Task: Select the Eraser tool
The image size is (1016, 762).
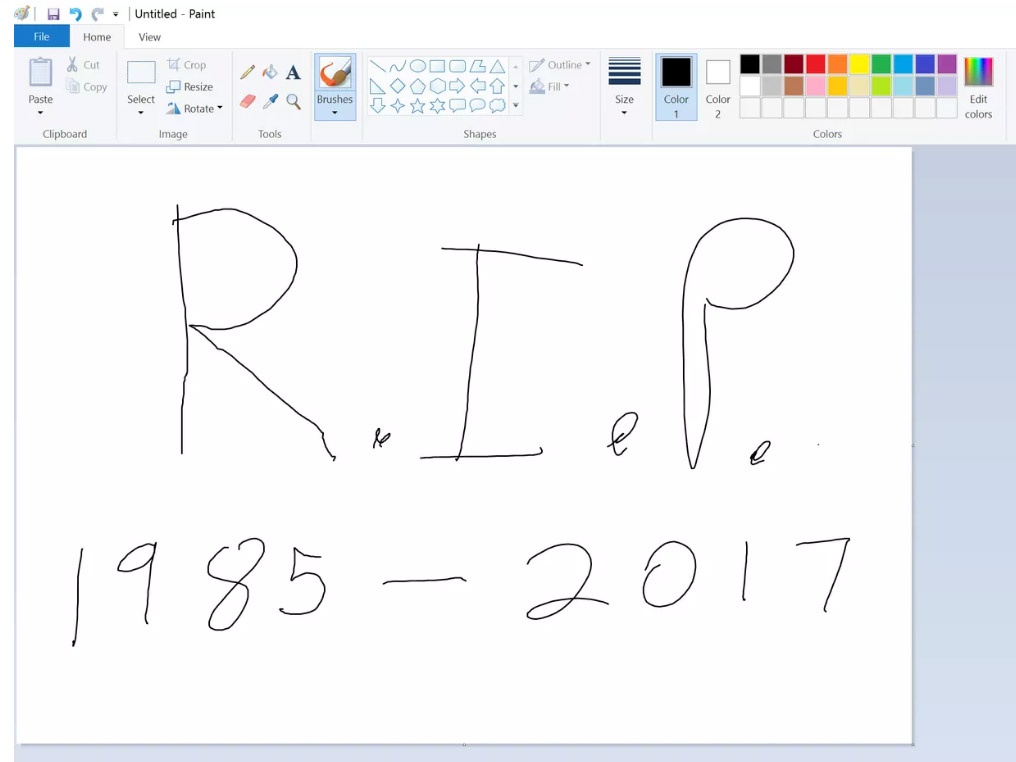Action: click(248, 99)
